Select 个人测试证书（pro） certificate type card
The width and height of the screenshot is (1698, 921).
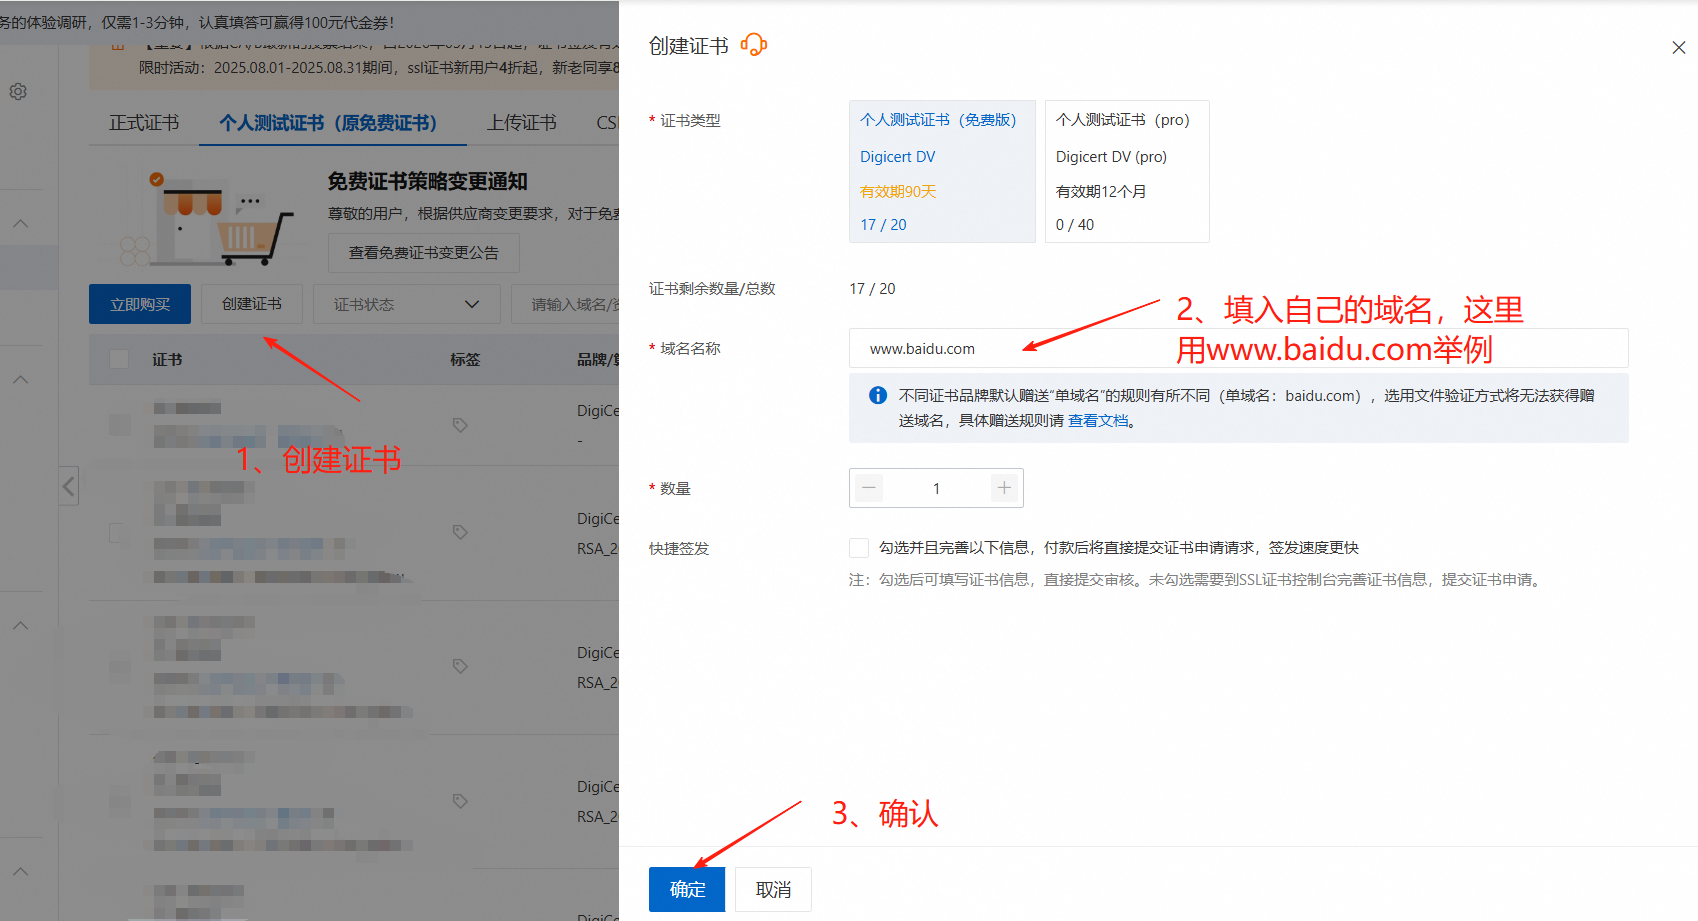(1127, 171)
